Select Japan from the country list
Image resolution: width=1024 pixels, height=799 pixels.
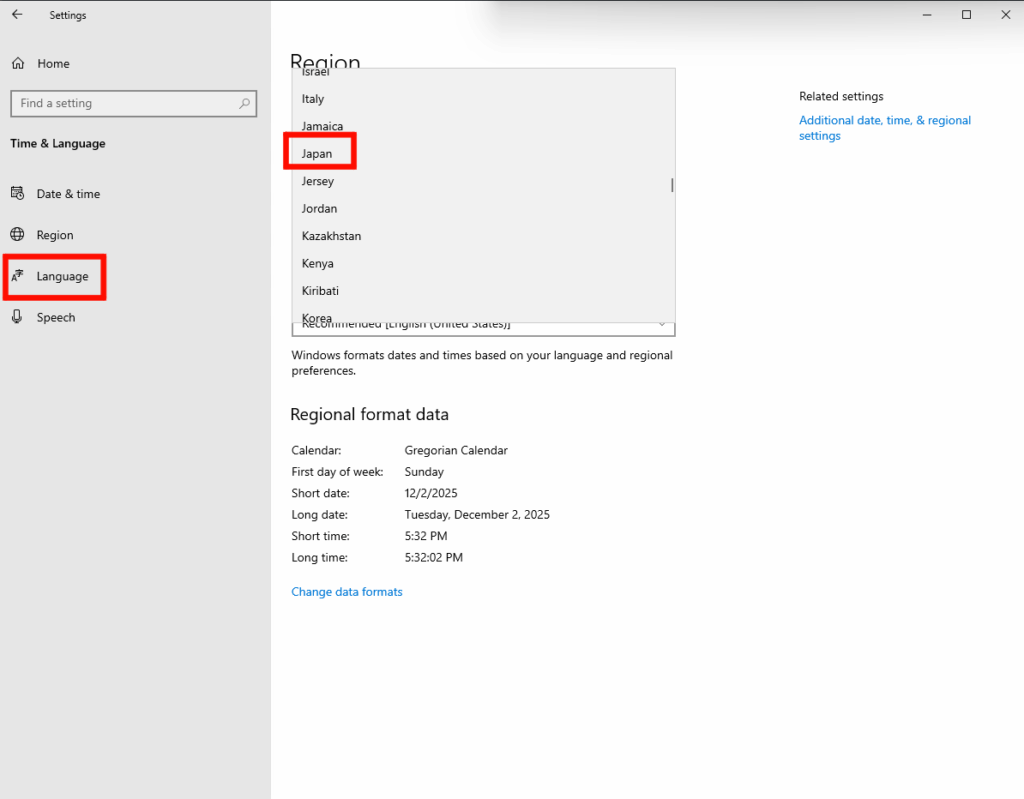tap(317, 154)
